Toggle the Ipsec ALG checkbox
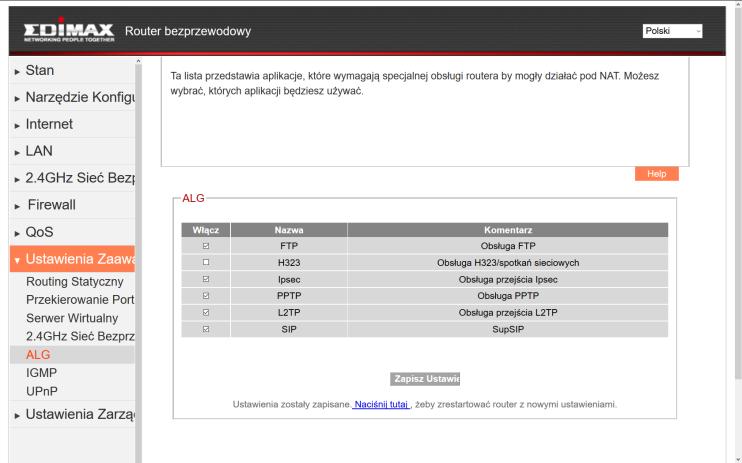Viewport: 742px width, 463px height. click(206, 279)
